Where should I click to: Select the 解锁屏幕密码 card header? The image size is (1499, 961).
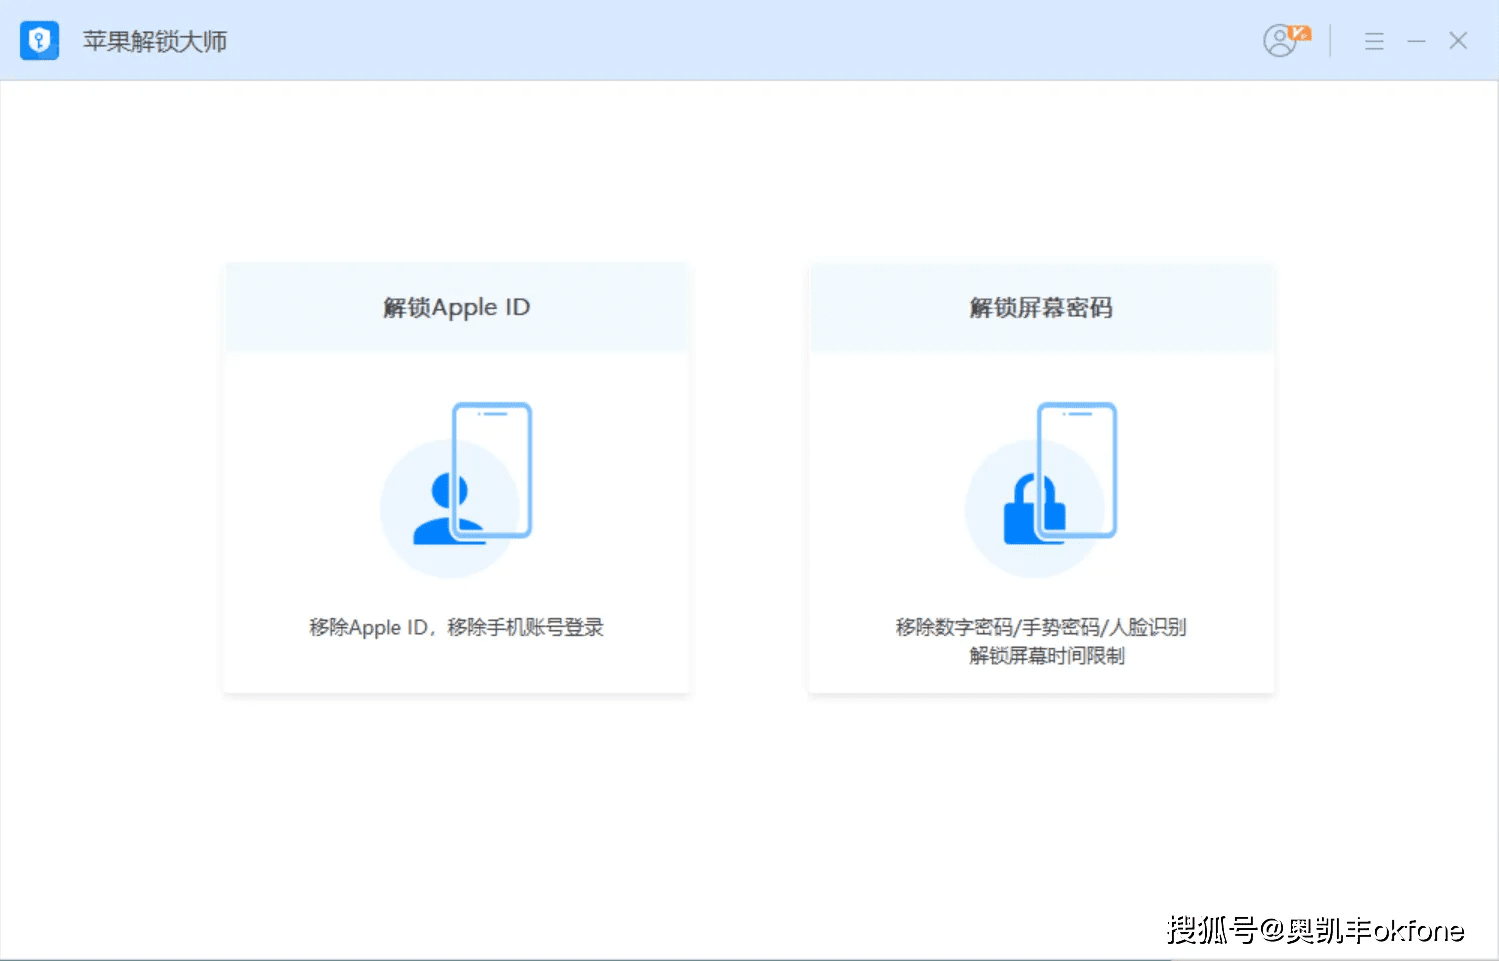coord(1042,307)
